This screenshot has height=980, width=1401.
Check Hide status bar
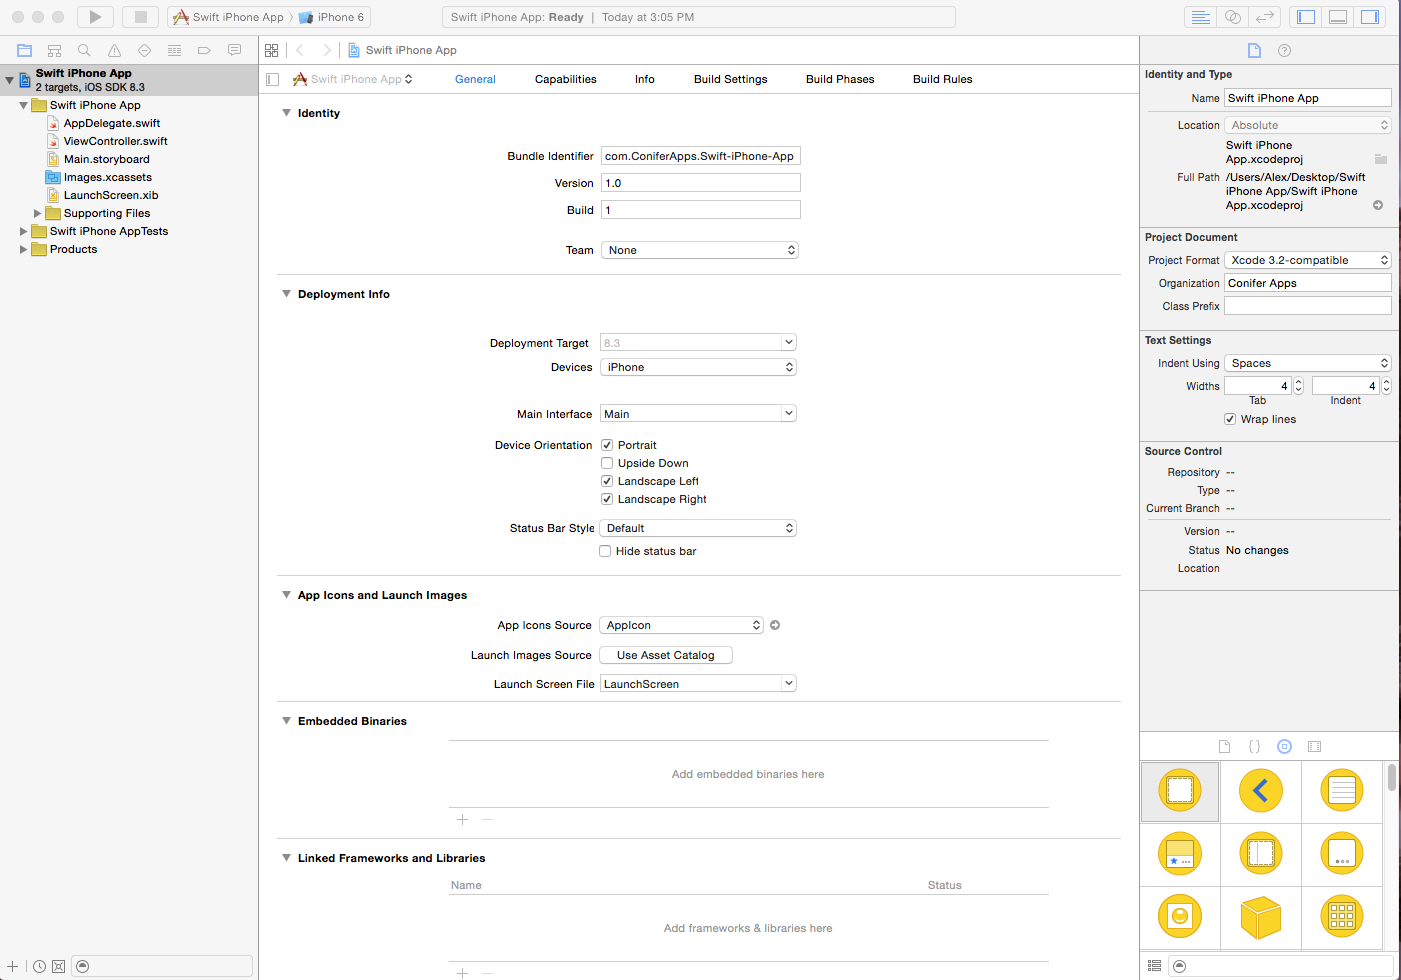click(x=605, y=551)
